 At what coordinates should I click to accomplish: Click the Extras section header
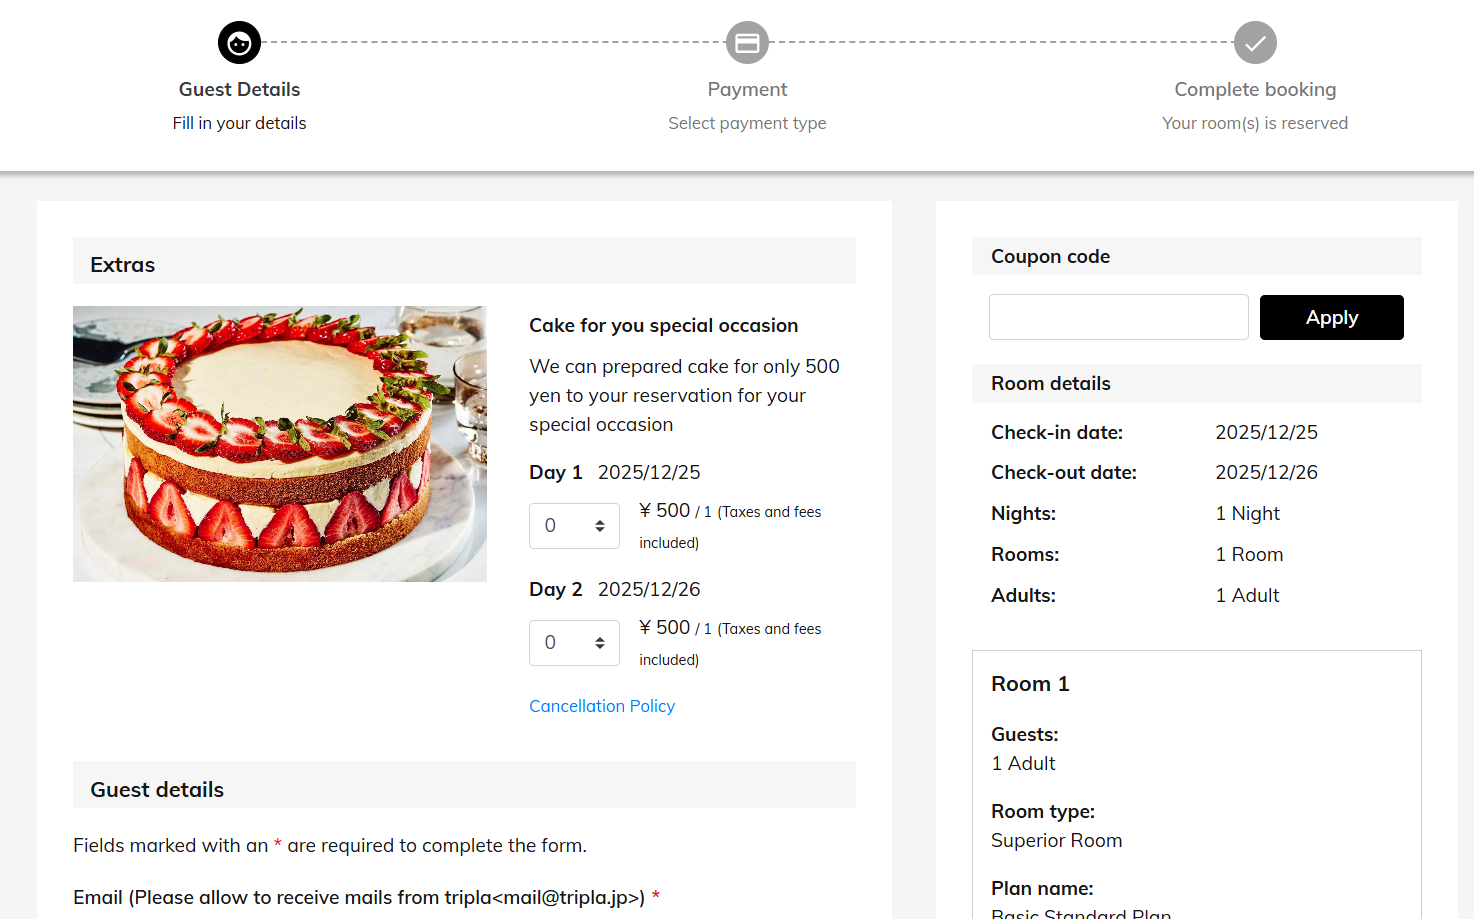123,265
